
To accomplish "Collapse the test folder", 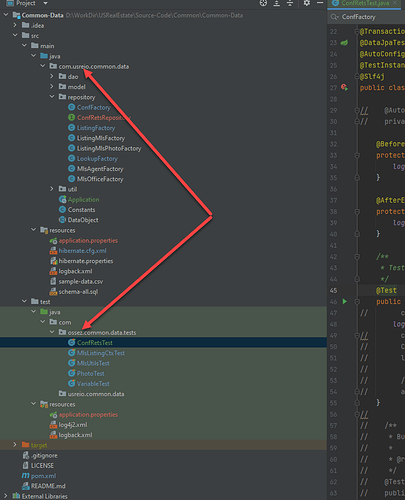I will tap(24, 302).
